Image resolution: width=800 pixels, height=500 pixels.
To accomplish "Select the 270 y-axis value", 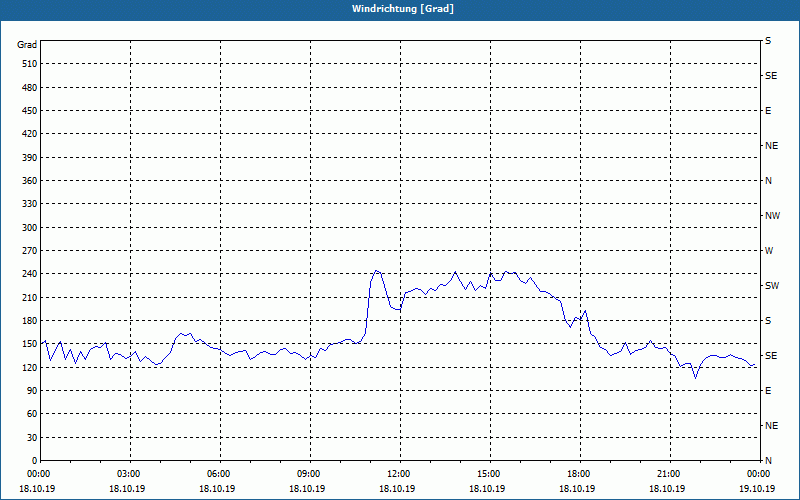I will pyautogui.click(x=30, y=251).
